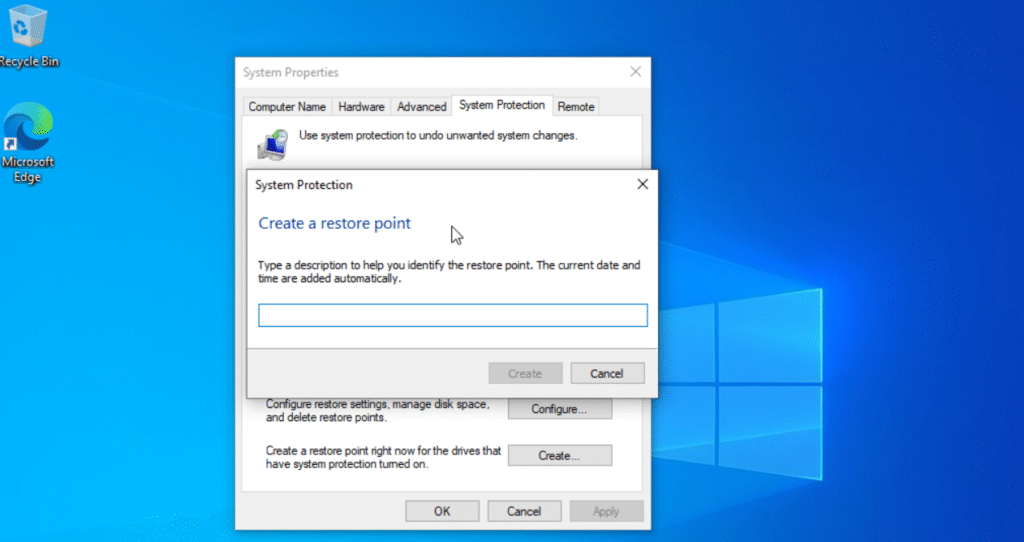The height and width of the screenshot is (542, 1024).
Task: Cancel the Create a restore point dialog
Action: click(x=607, y=374)
